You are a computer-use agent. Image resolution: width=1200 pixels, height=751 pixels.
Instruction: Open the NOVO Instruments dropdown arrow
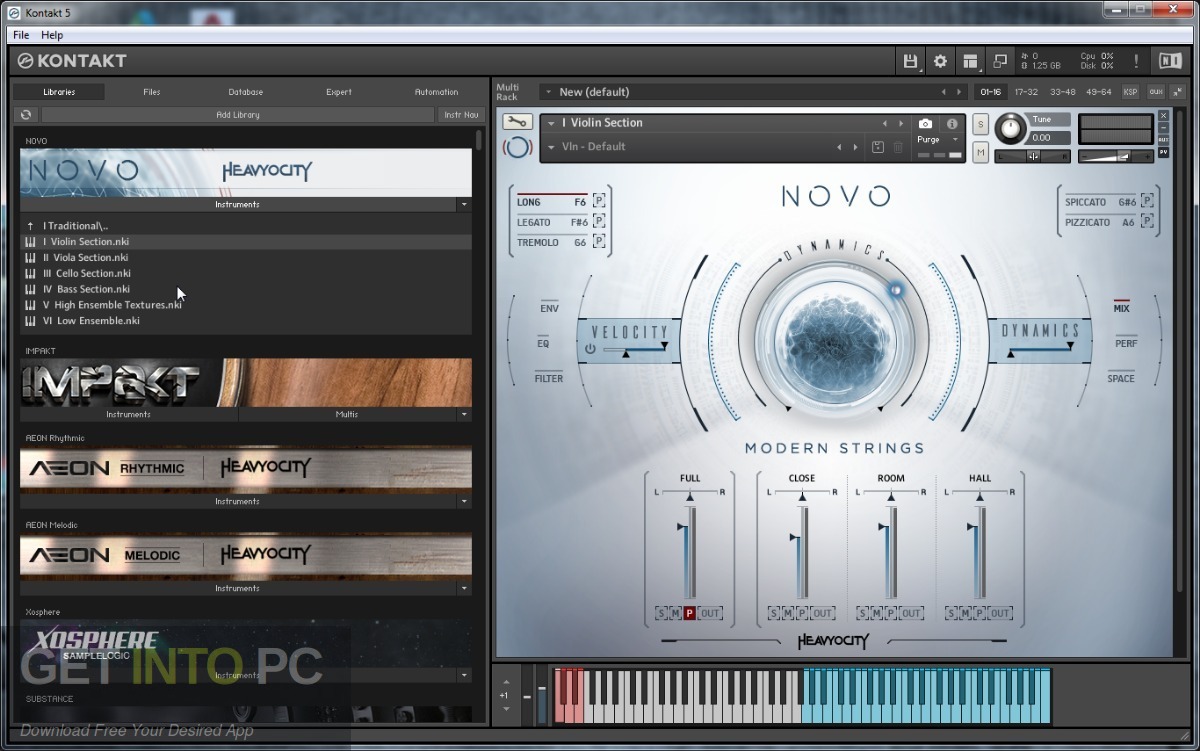click(463, 204)
